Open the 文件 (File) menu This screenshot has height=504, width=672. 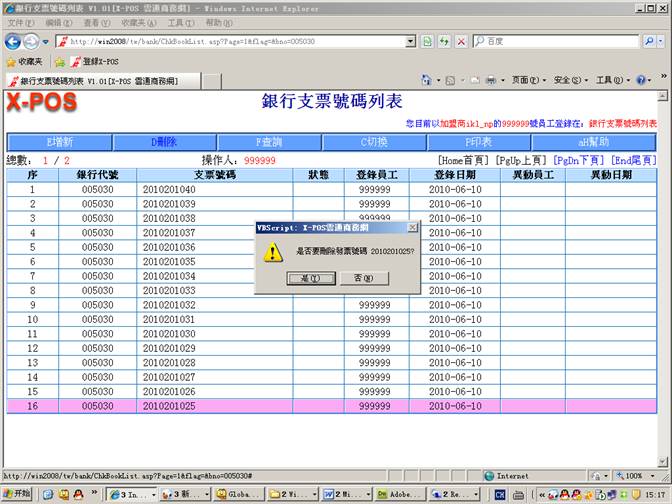[20, 22]
